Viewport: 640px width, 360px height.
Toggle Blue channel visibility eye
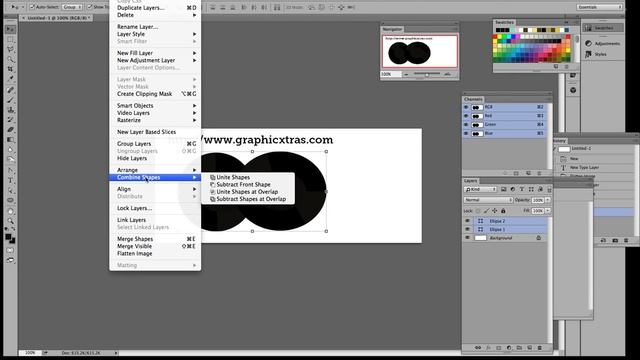point(466,133)
